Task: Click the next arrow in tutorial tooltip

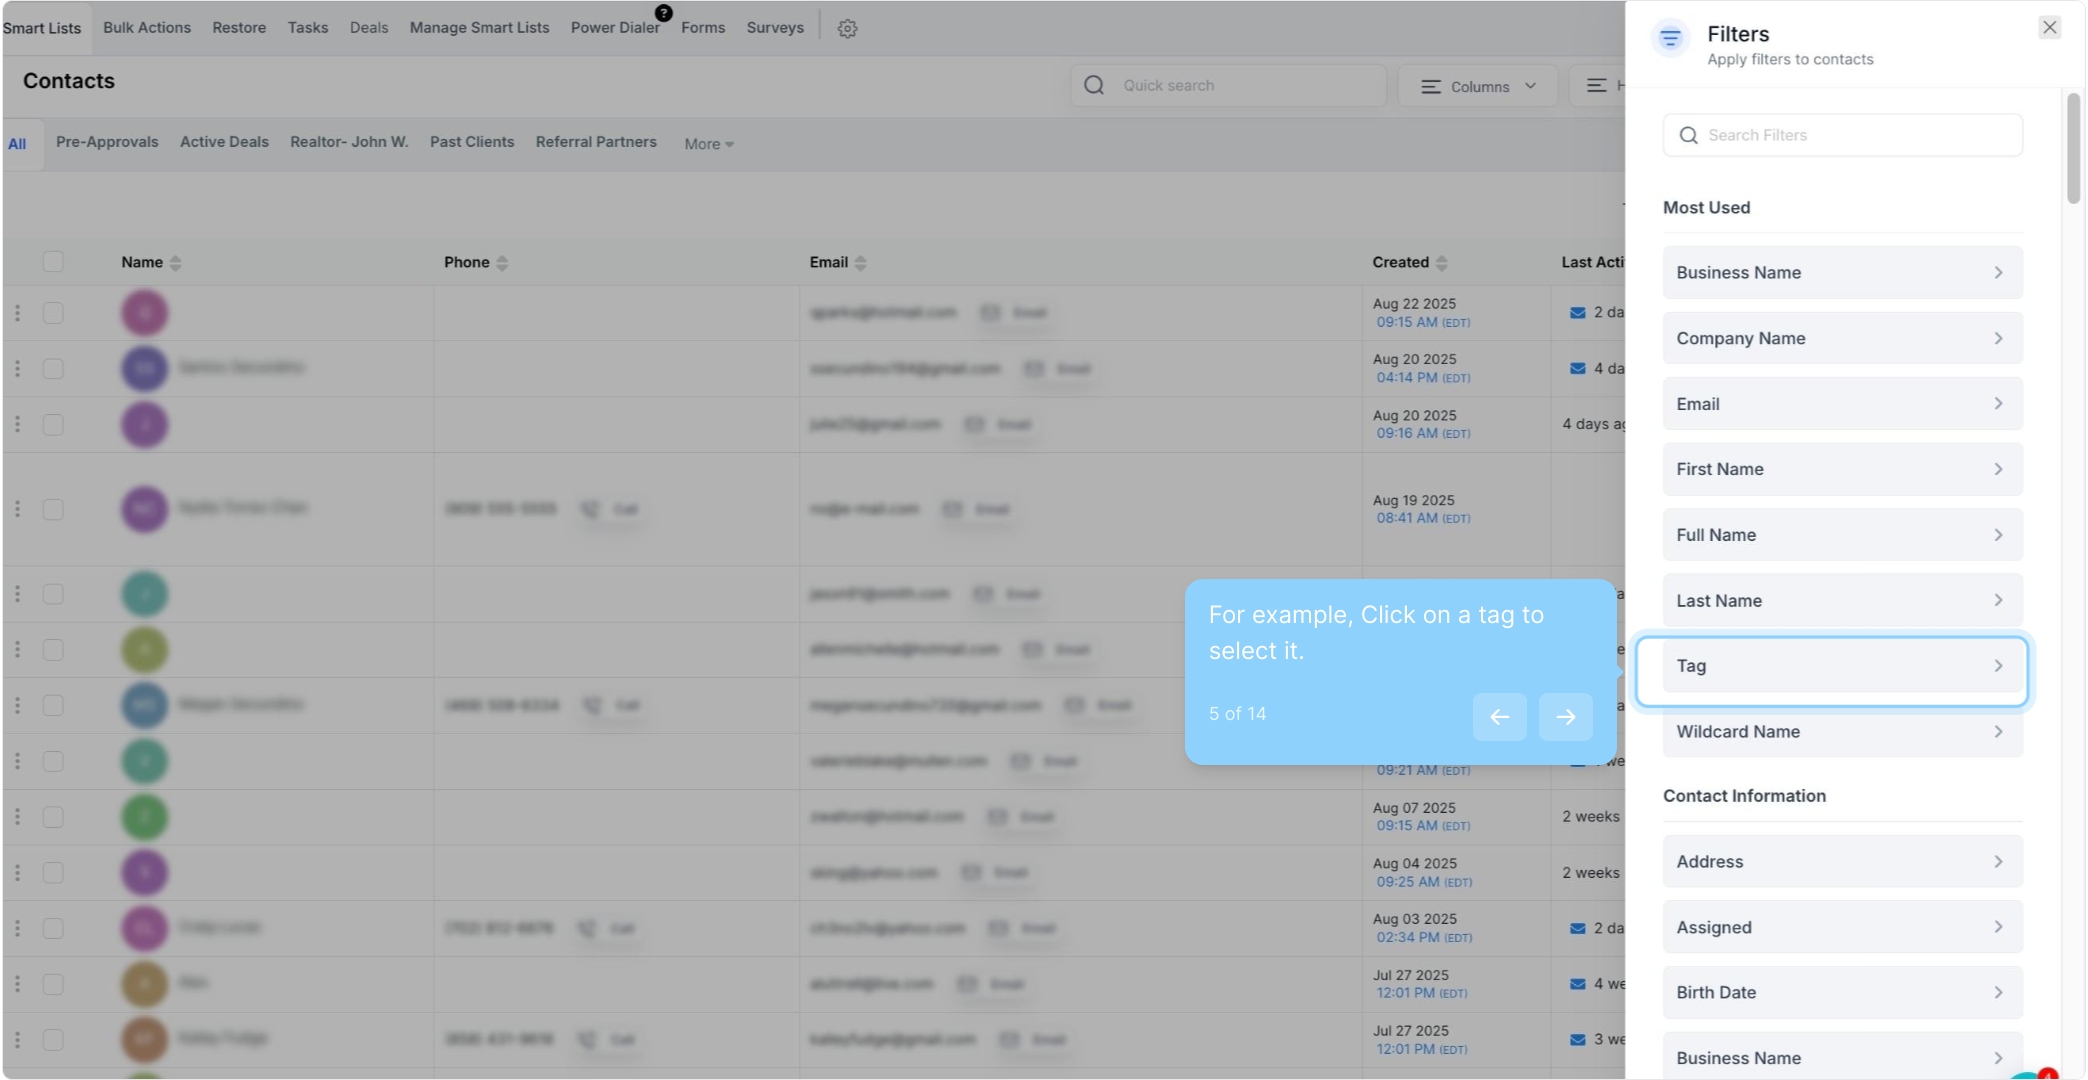Action: coord(1565,716)
